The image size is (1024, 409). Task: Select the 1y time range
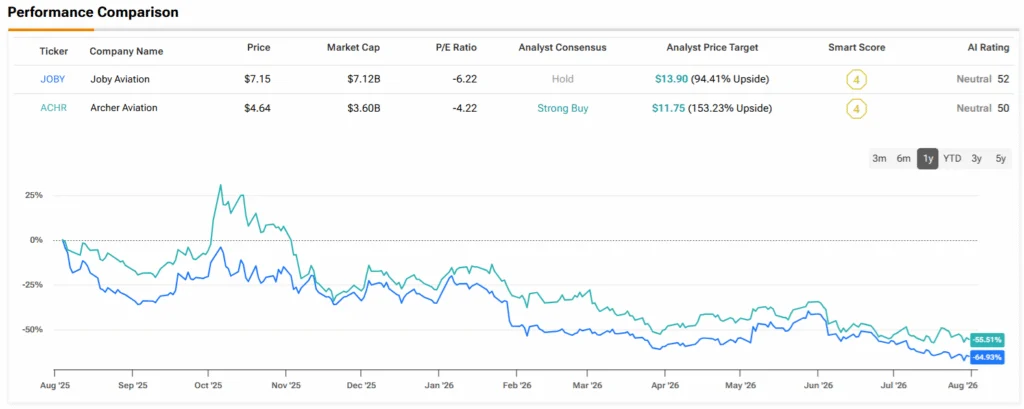[x=927, y=159]
